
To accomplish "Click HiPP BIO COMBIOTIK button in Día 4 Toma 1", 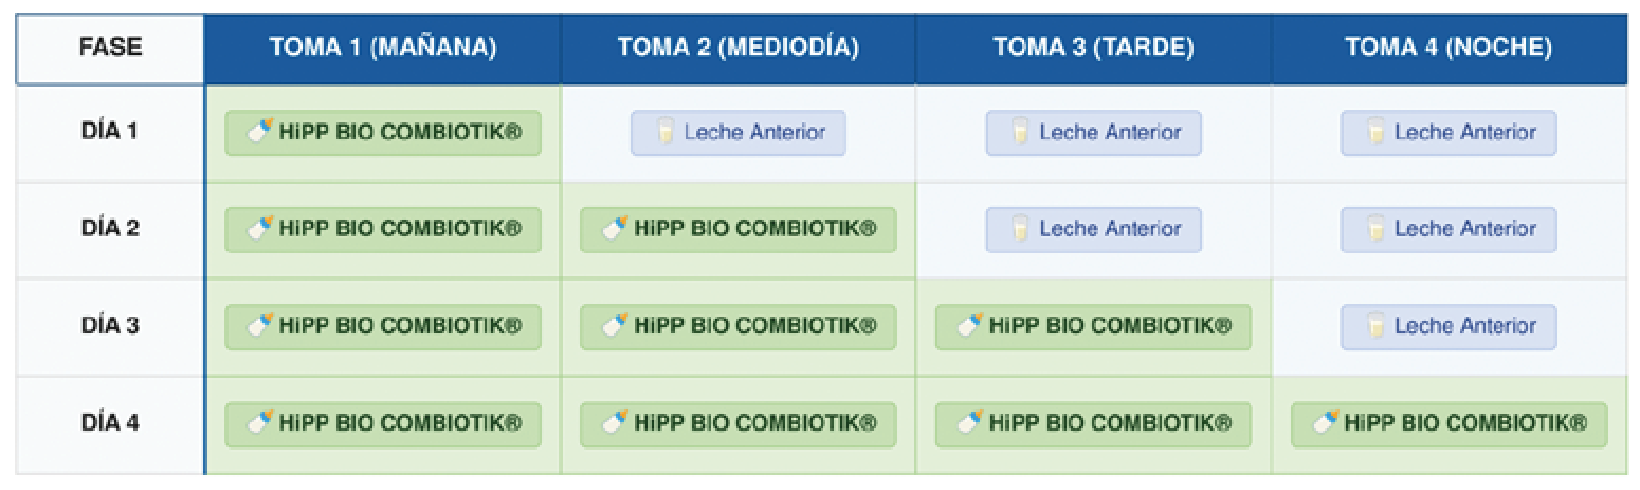I will point(383,423).
